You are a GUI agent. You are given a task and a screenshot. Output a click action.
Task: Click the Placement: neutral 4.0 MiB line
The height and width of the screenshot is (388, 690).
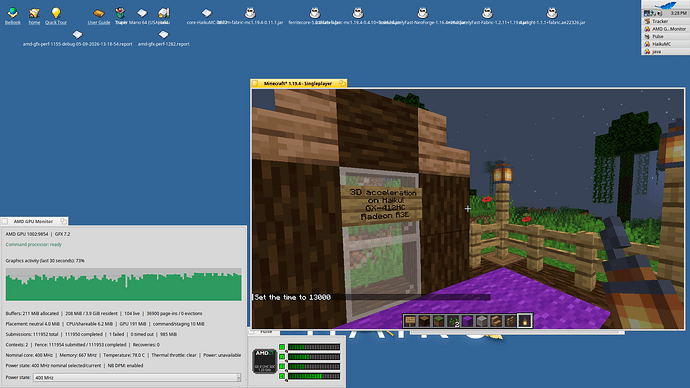(105, 324)
